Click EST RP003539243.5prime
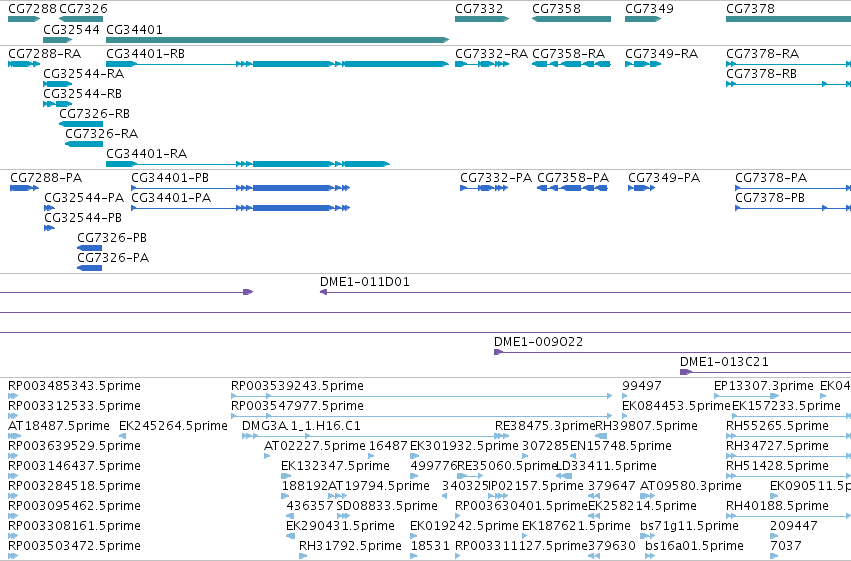 click(297, 386)
